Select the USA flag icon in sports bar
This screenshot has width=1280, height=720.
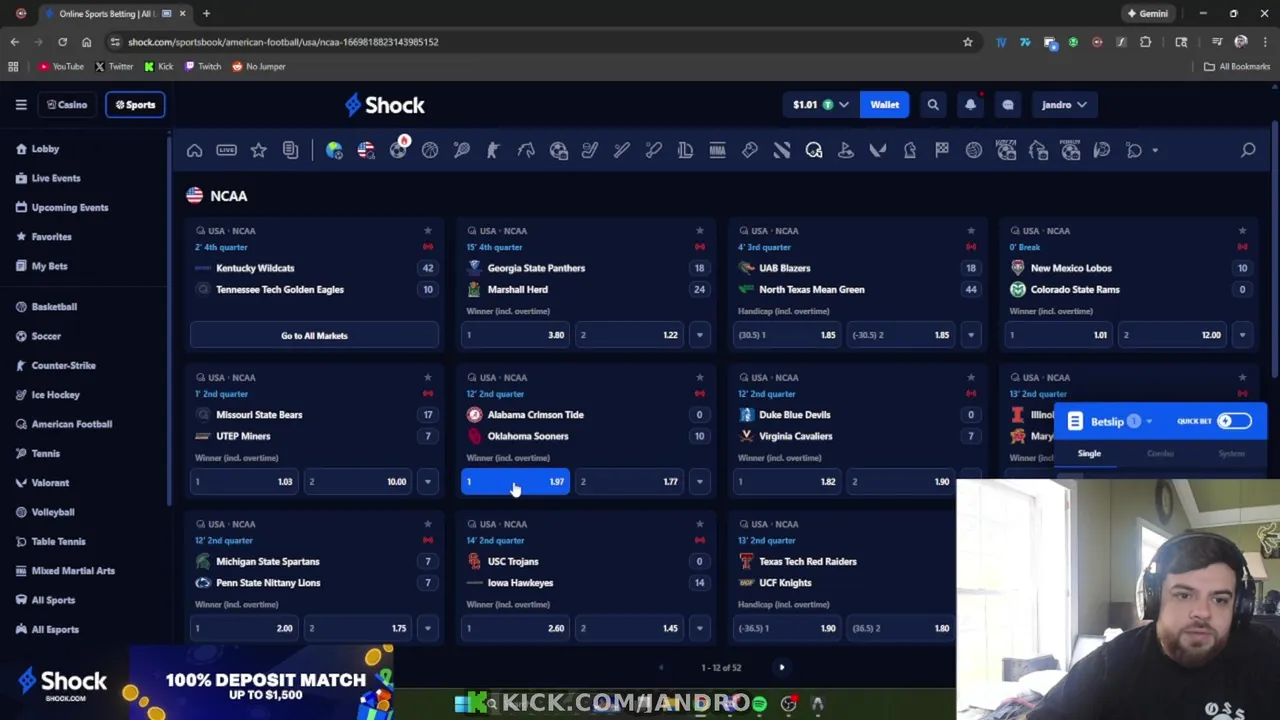point(366,150)
